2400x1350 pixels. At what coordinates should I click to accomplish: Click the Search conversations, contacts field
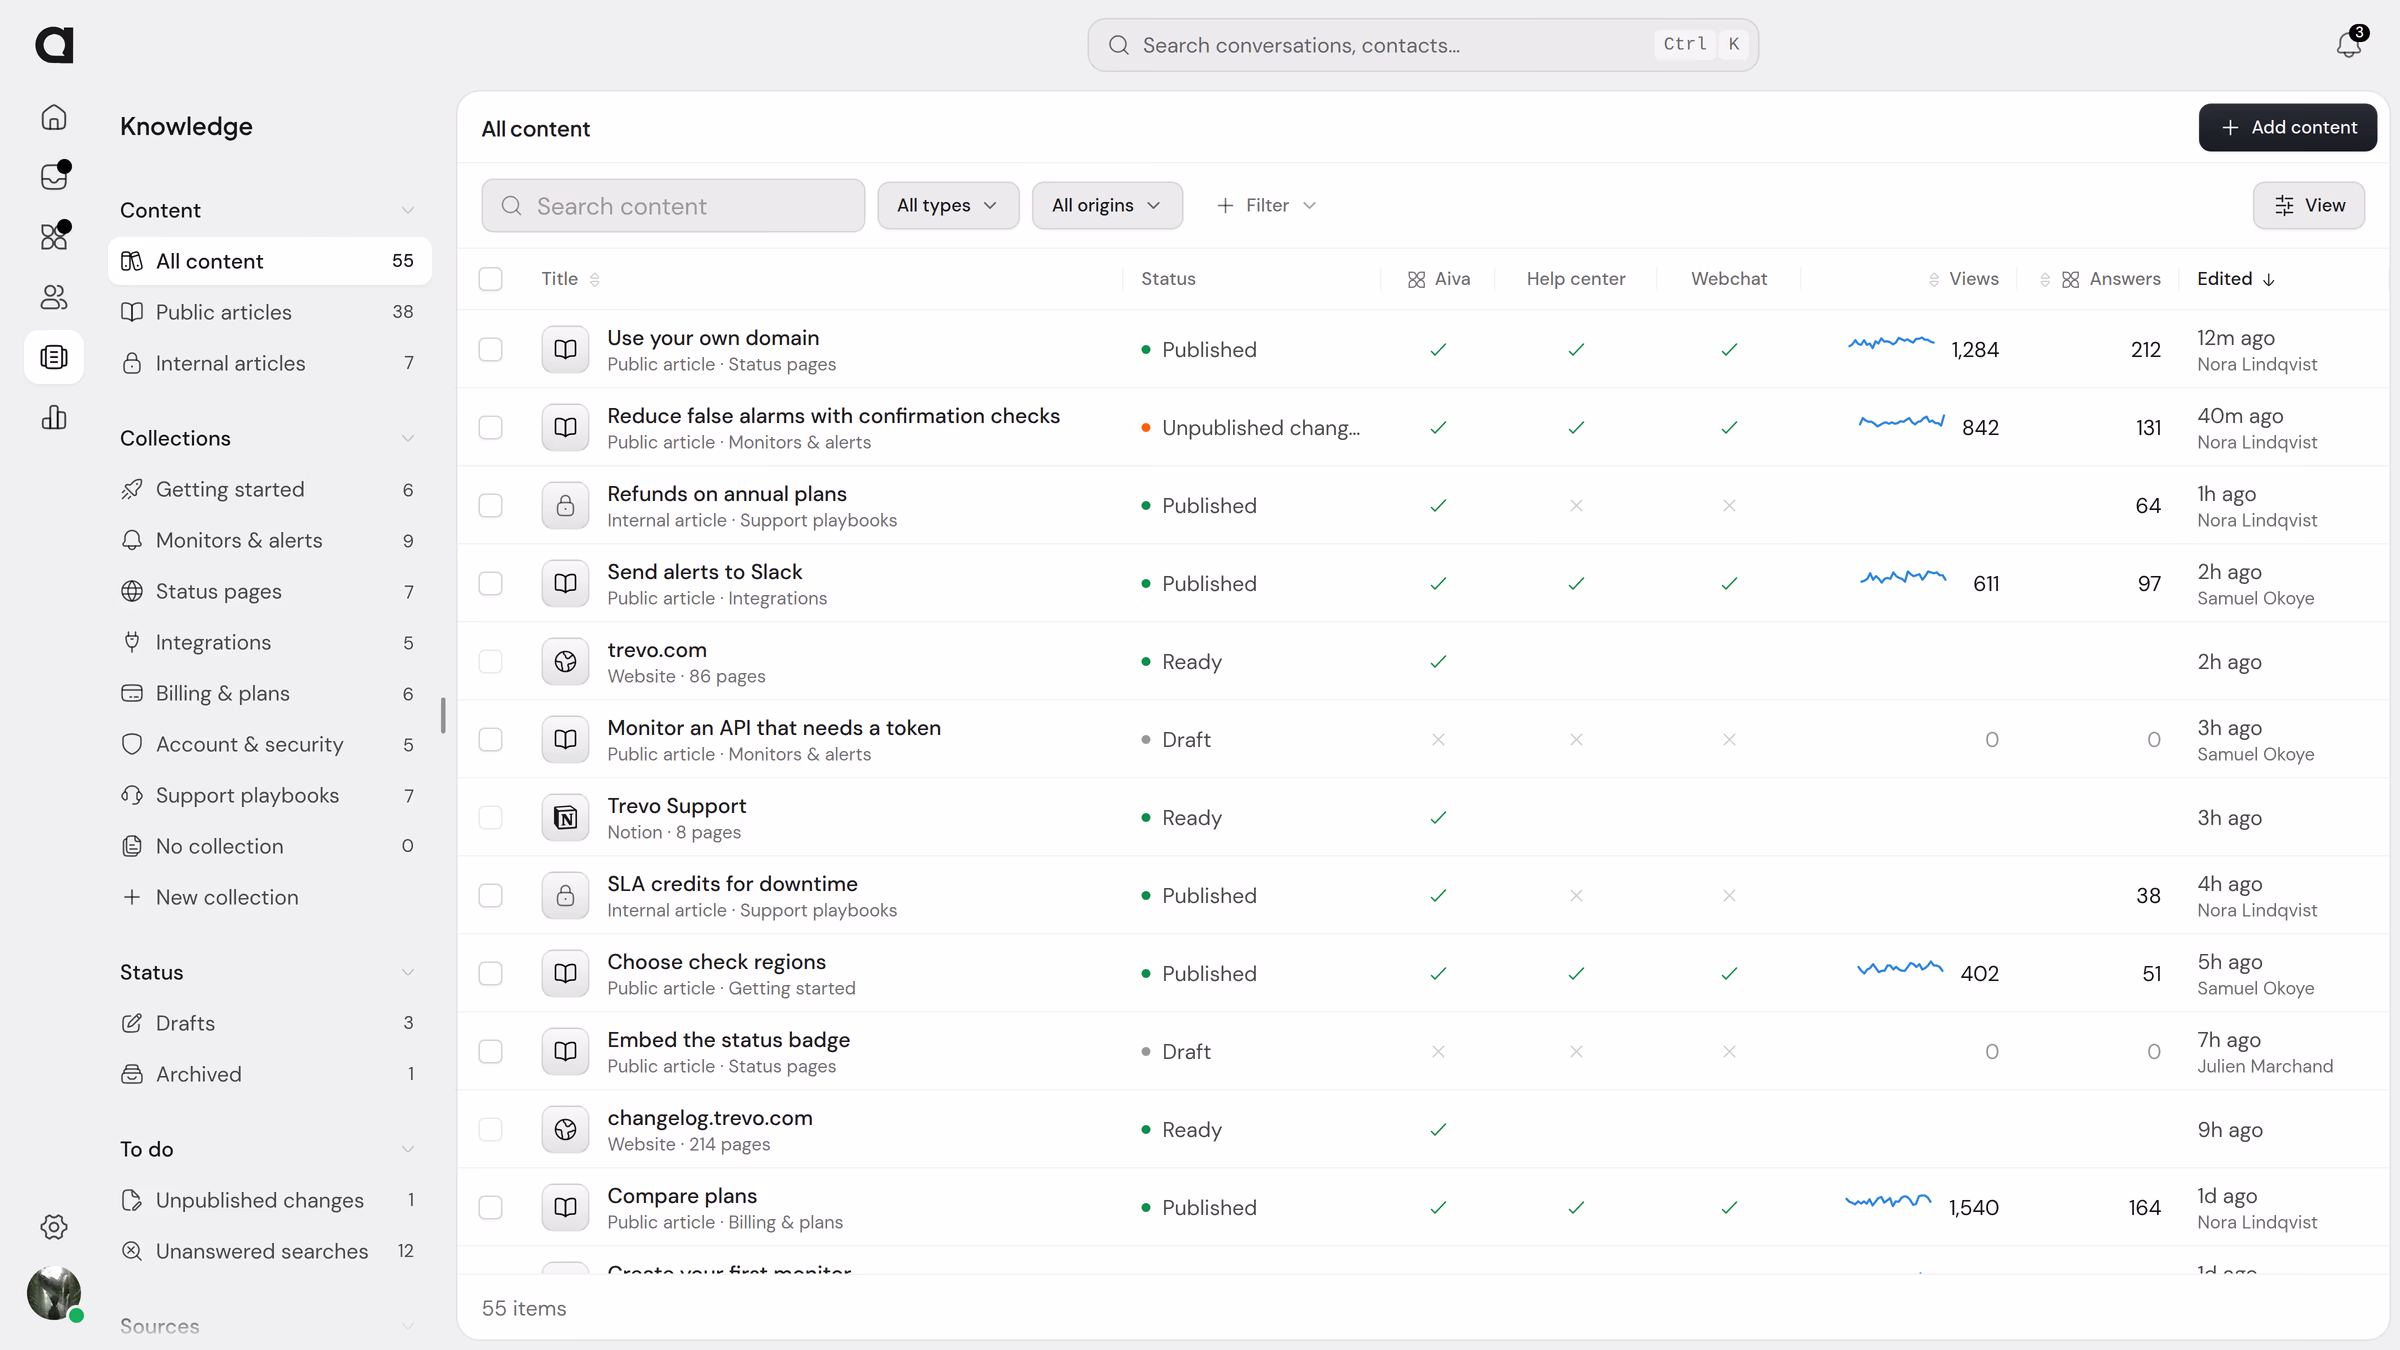tap(1423, 45)
